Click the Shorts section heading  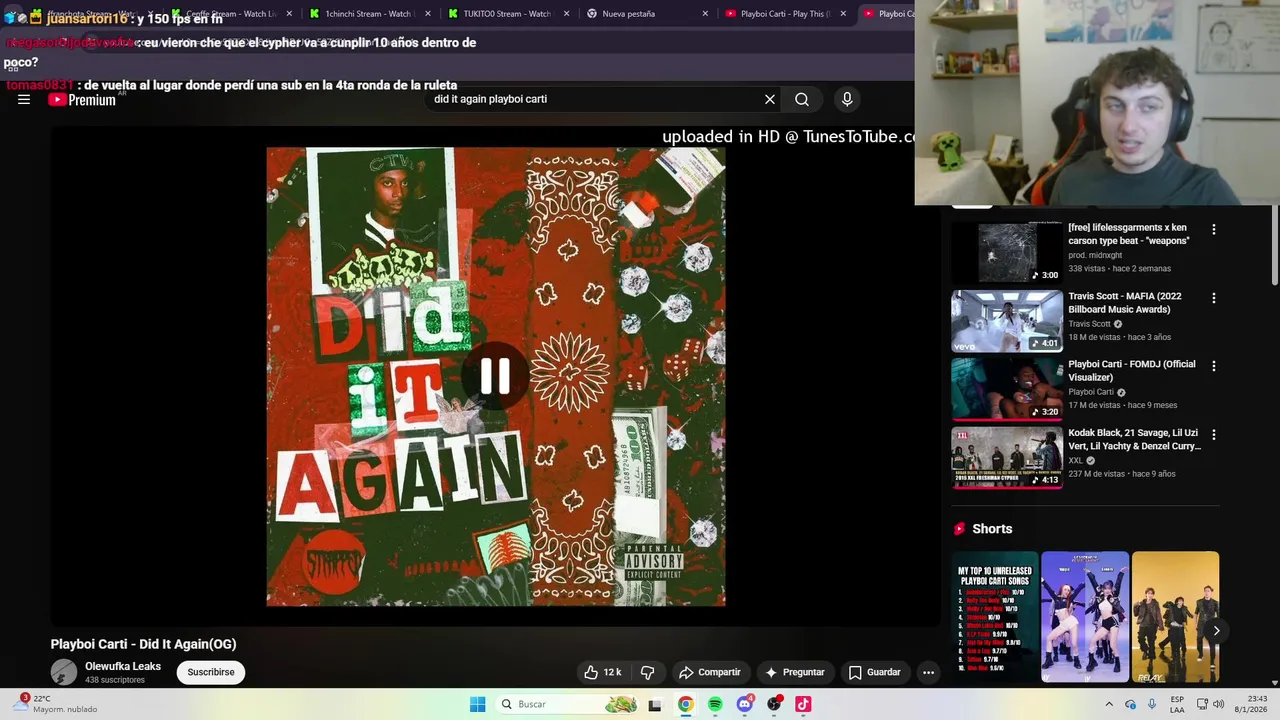[x=992, y=529]
